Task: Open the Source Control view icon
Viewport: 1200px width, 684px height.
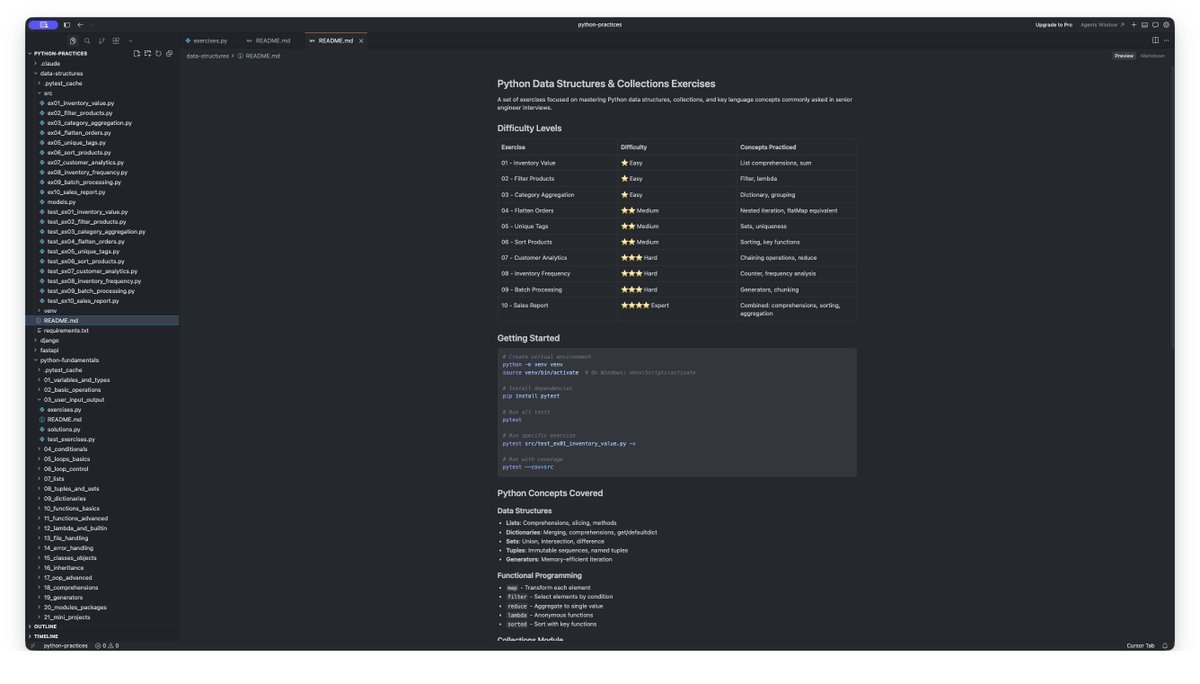Action: pyautogui.click(x=101, y=41)
